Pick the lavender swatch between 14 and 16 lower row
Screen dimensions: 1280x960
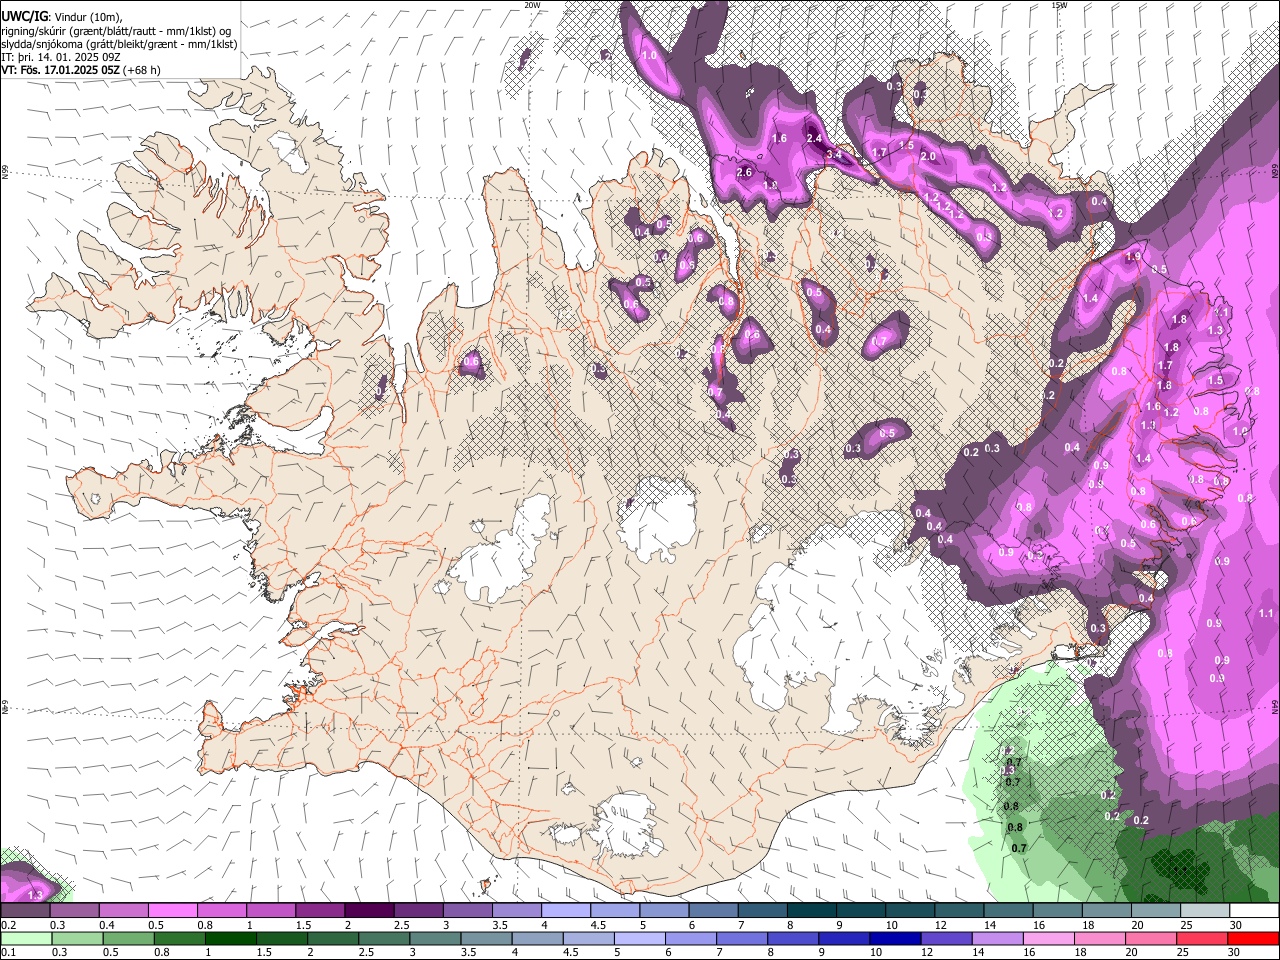tap(996, 938)
